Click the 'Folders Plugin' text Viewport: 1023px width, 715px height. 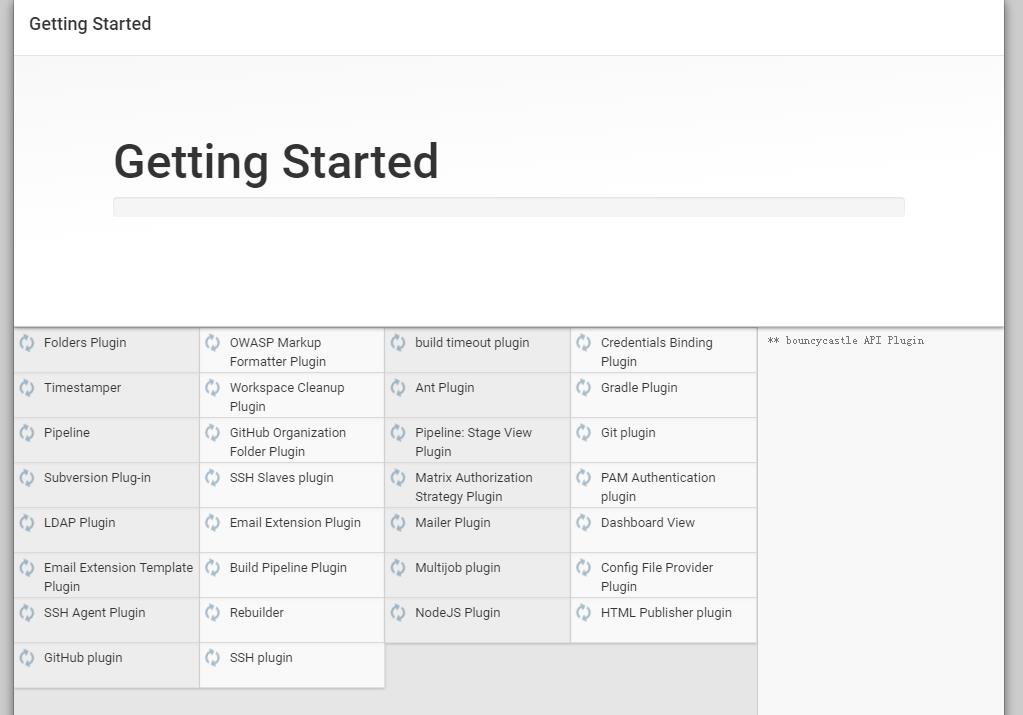click(x=85, y=342)
